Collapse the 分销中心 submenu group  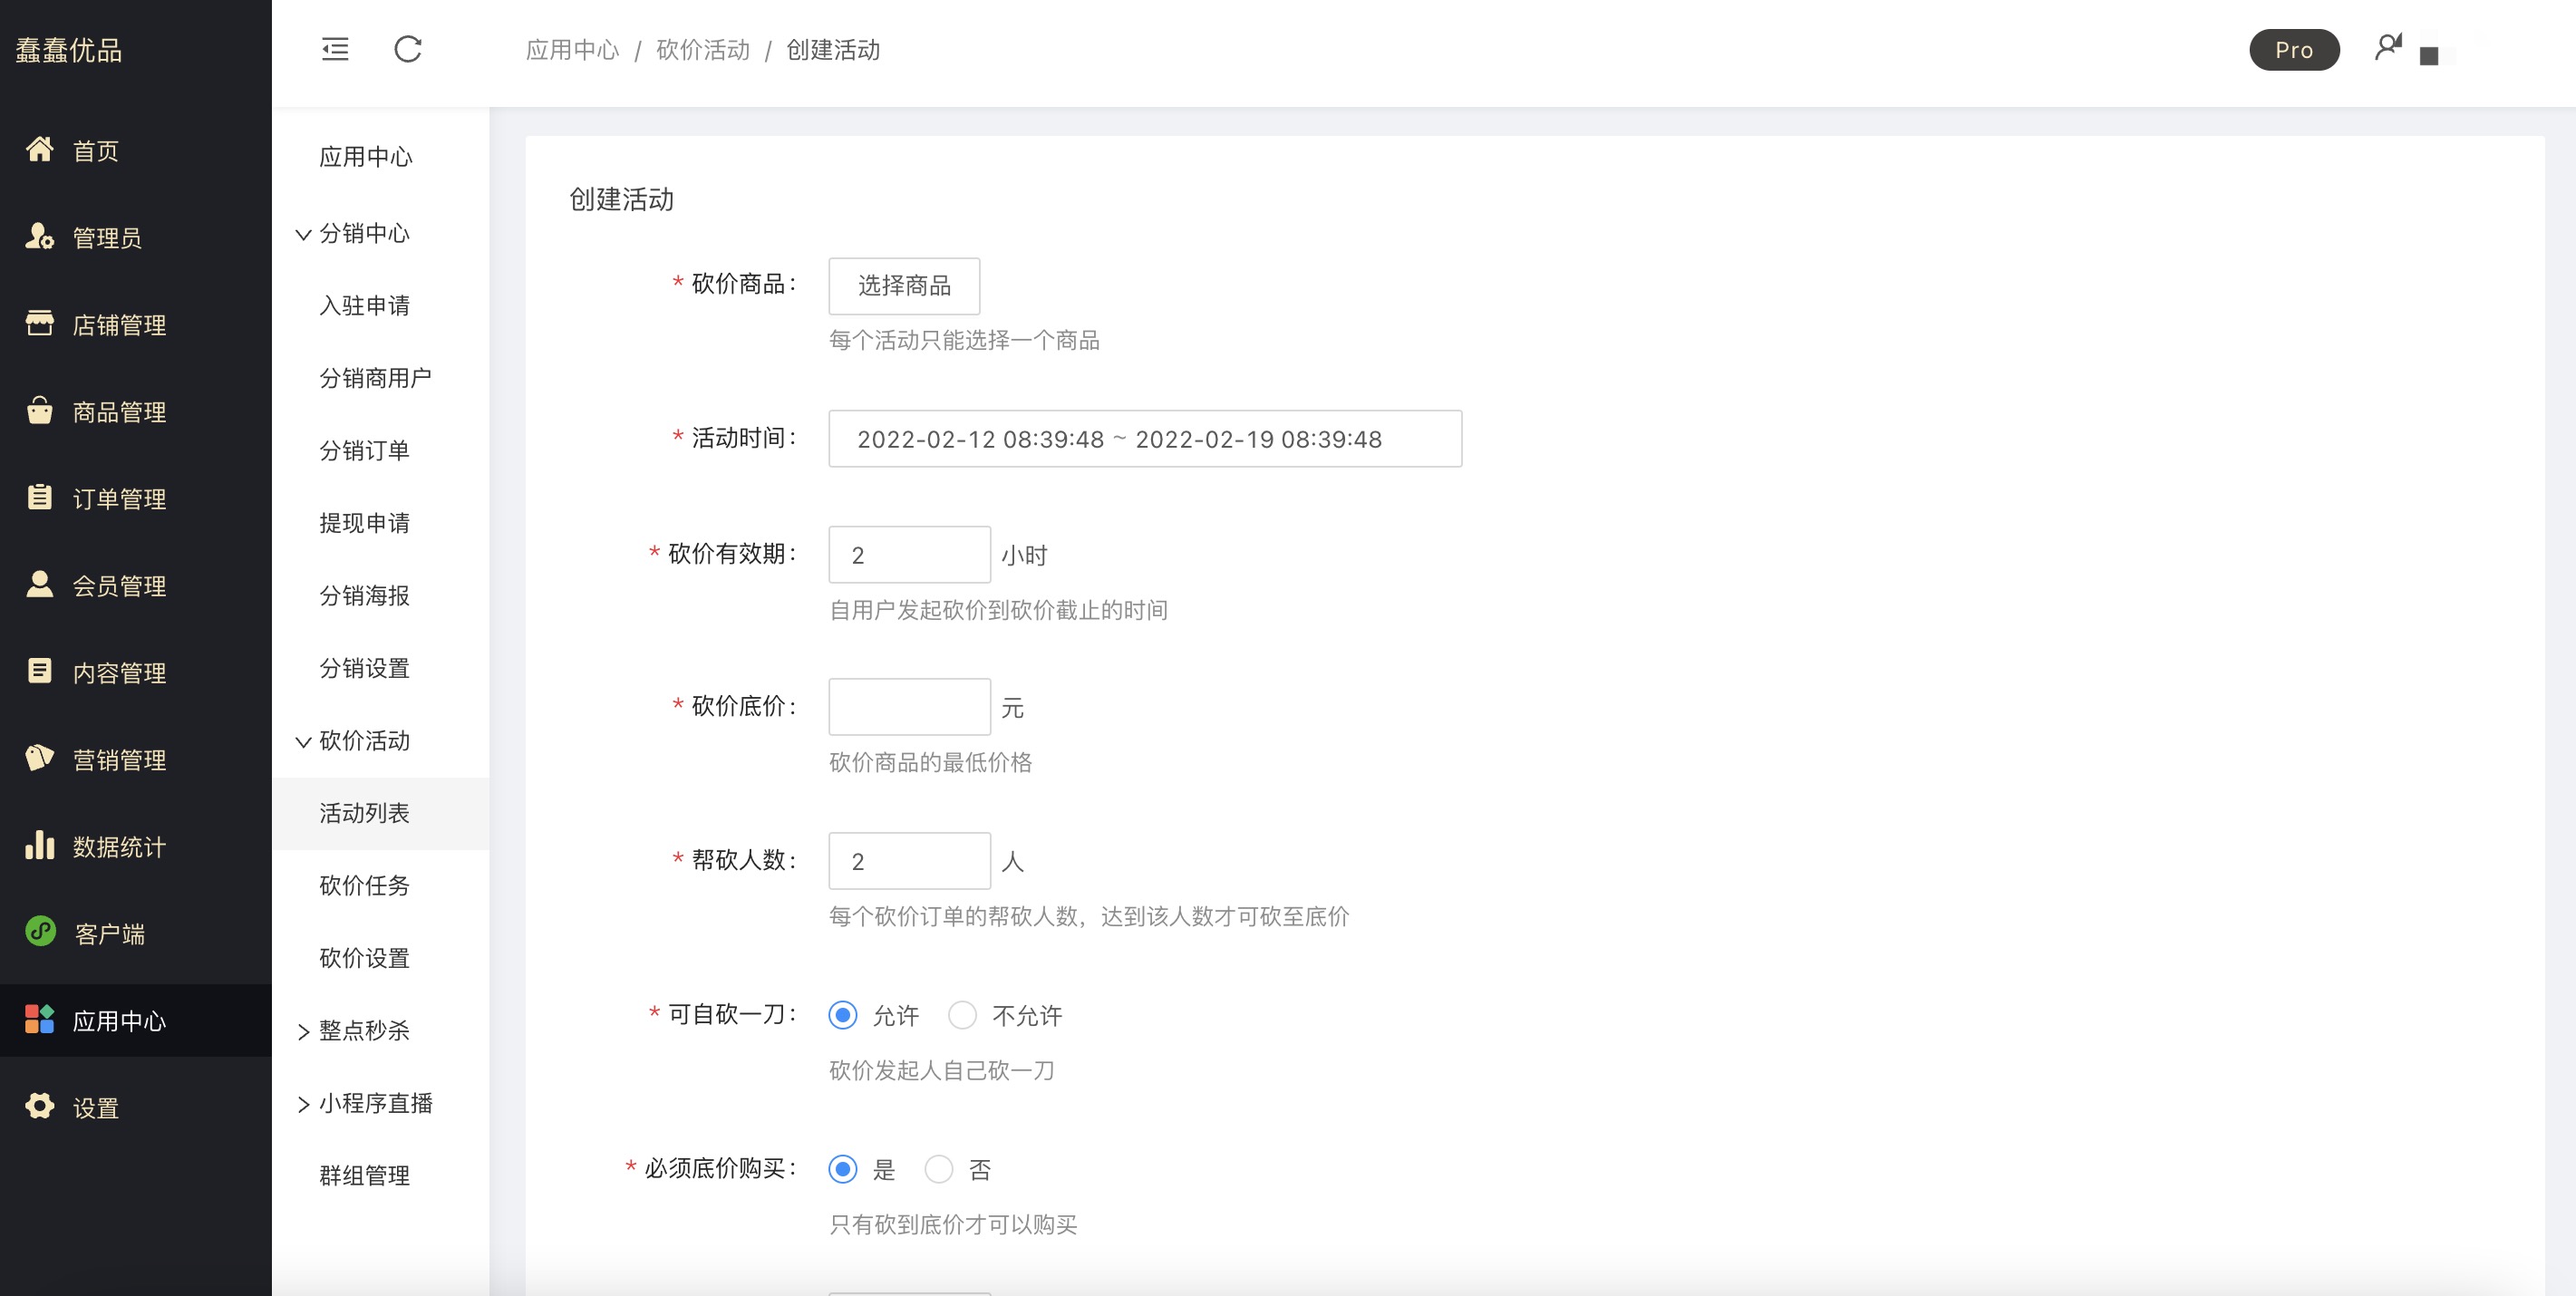coord(363,233)
